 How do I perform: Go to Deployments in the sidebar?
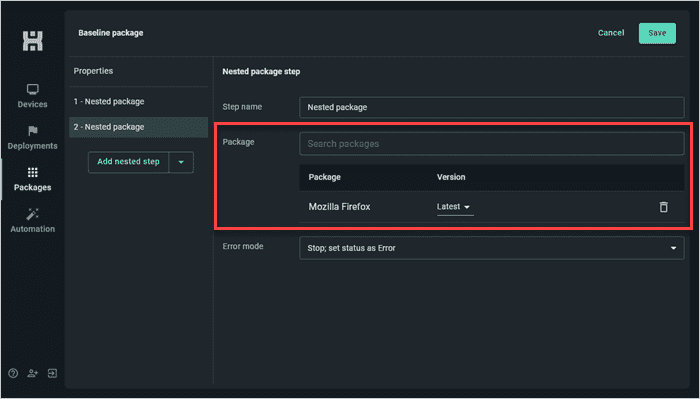pyautogui.click(x=33, y=138)
